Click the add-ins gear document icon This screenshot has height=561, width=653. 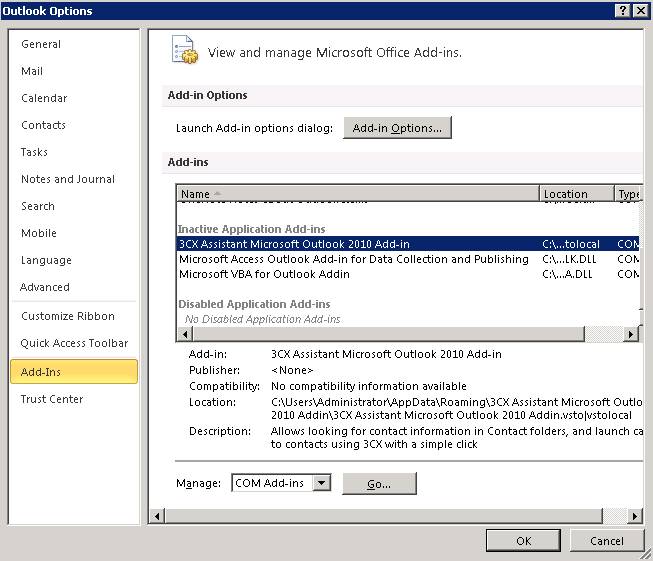[185, 50]
